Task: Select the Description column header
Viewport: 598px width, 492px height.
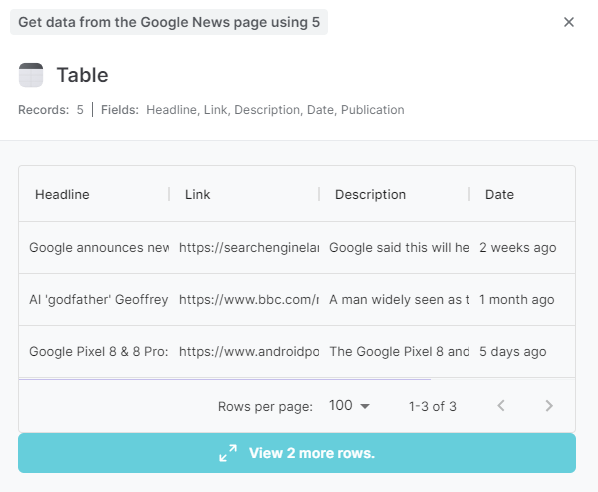Action: pyautogui.click(x=370, y=195)
